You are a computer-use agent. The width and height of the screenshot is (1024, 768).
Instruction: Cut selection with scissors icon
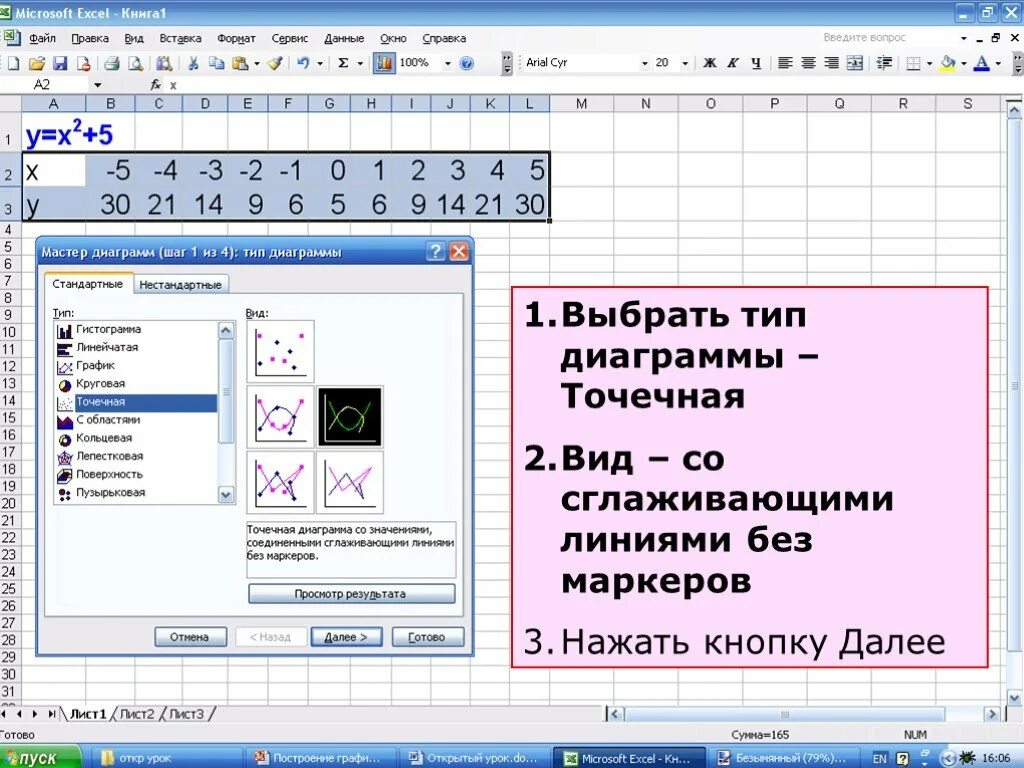(x=193, y=63)
